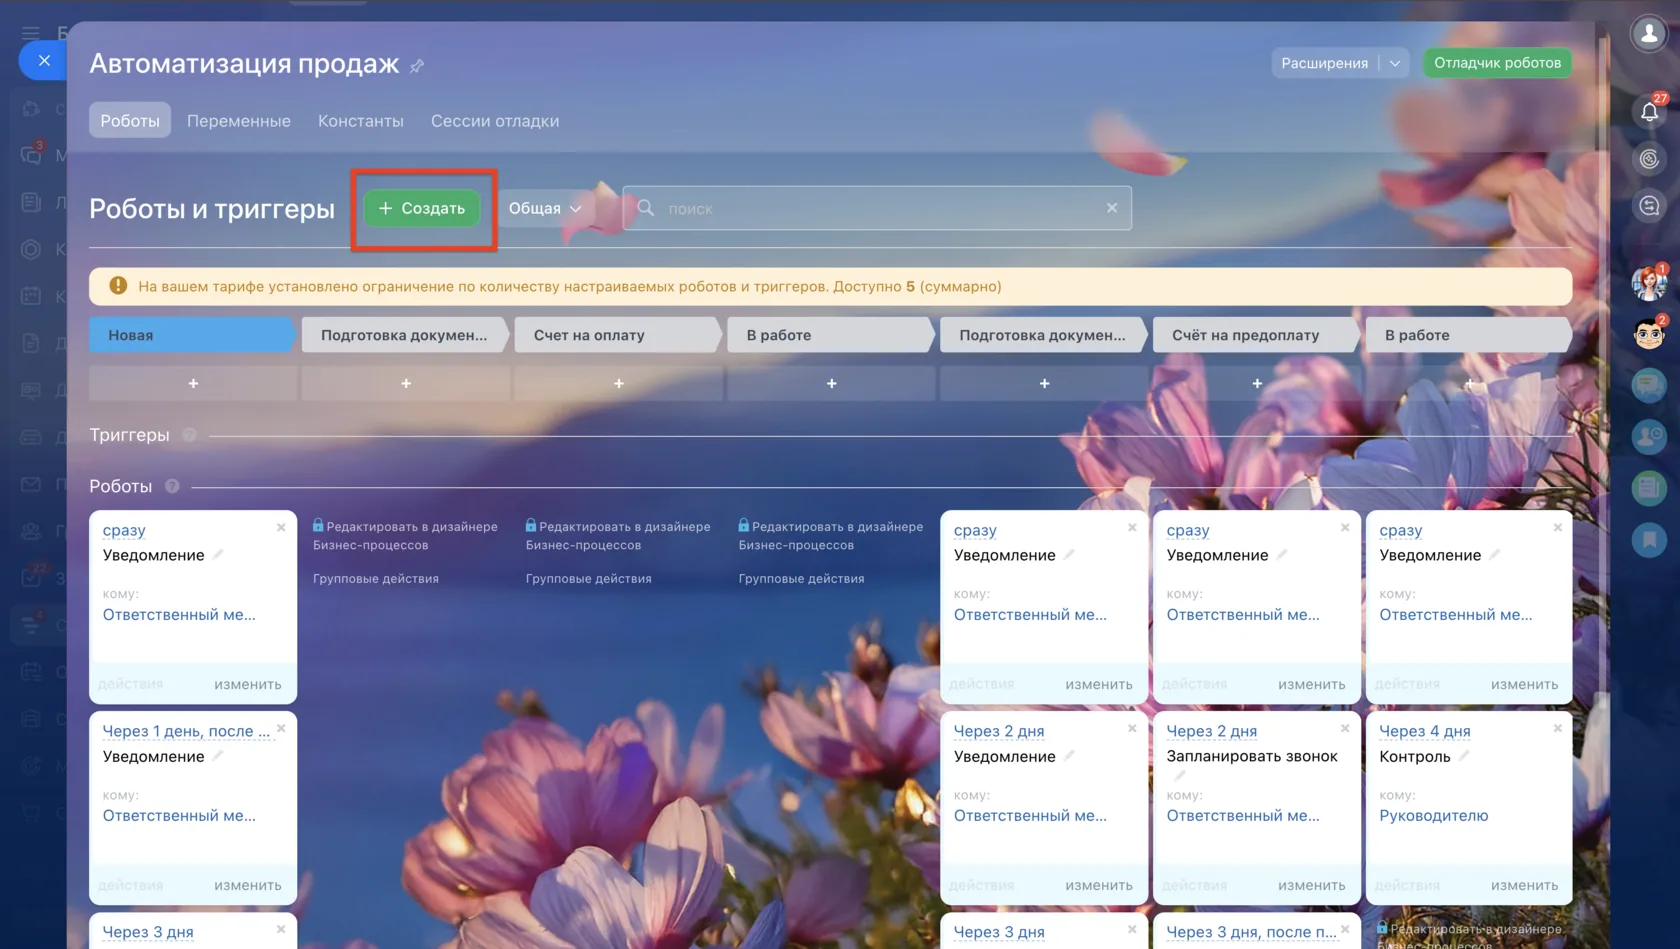Open 'Через 3 дня, после п...' delay link

click(x=1251, y=932)
